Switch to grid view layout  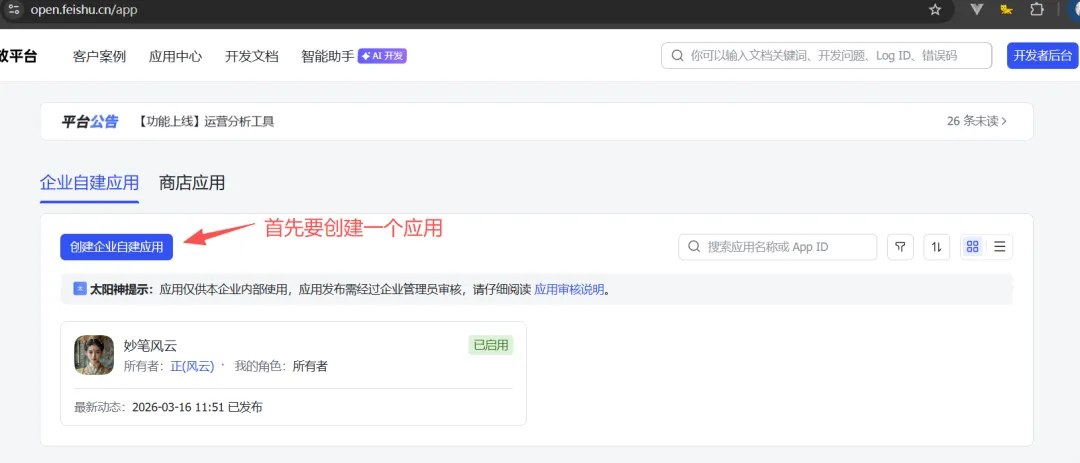click(973, 247)
